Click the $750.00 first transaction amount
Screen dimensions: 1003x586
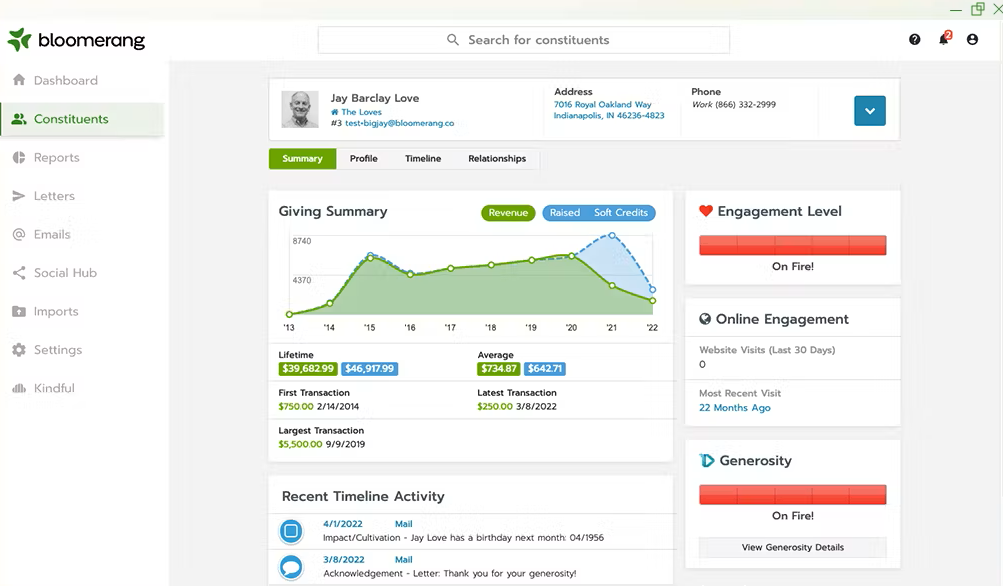296,406
